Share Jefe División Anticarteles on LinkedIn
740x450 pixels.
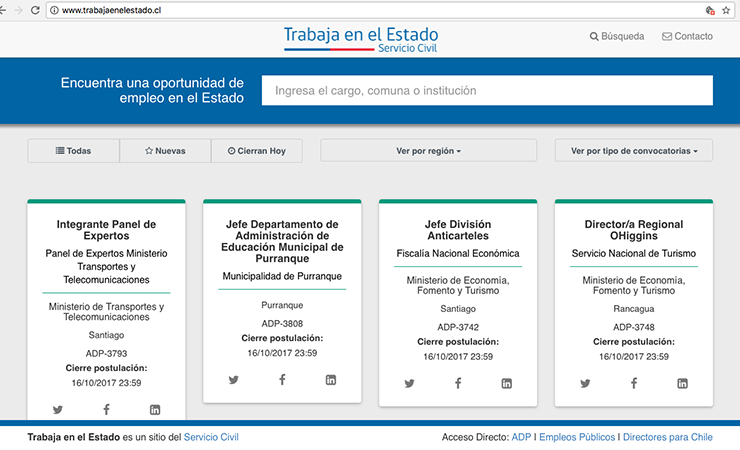(x=506, y=383)
